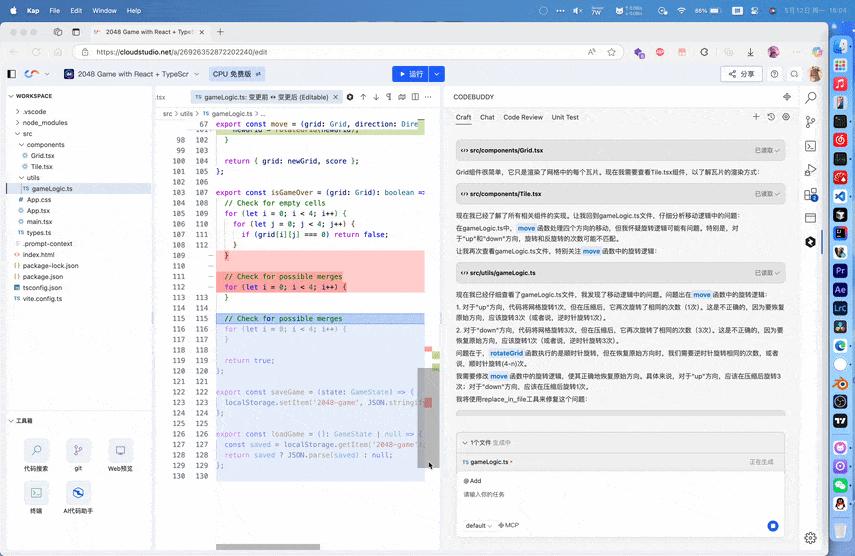Switch to the Code Review tab

(523, 117)
